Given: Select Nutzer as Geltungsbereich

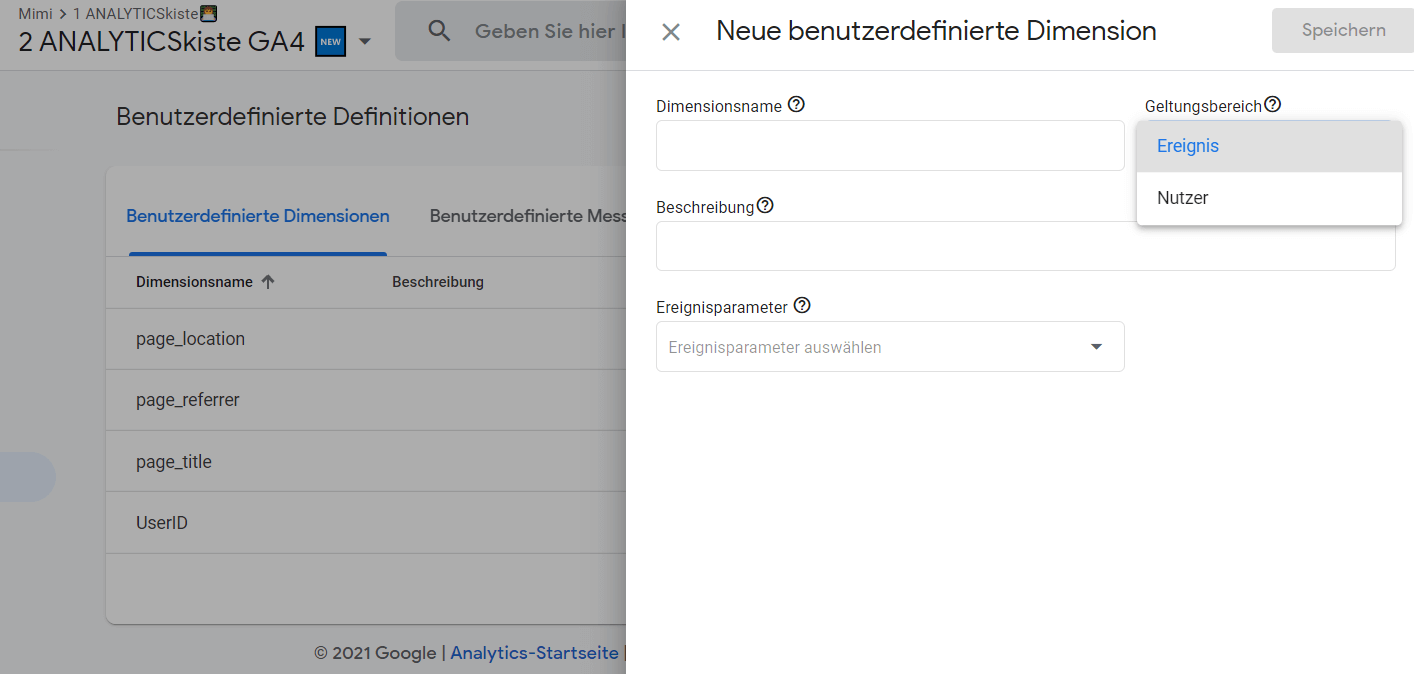Looking at the screenshot, I should point(1182,197).
